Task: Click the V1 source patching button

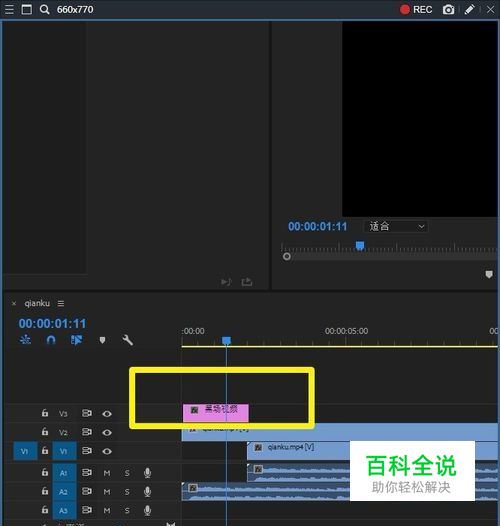Action: point(25,451)
